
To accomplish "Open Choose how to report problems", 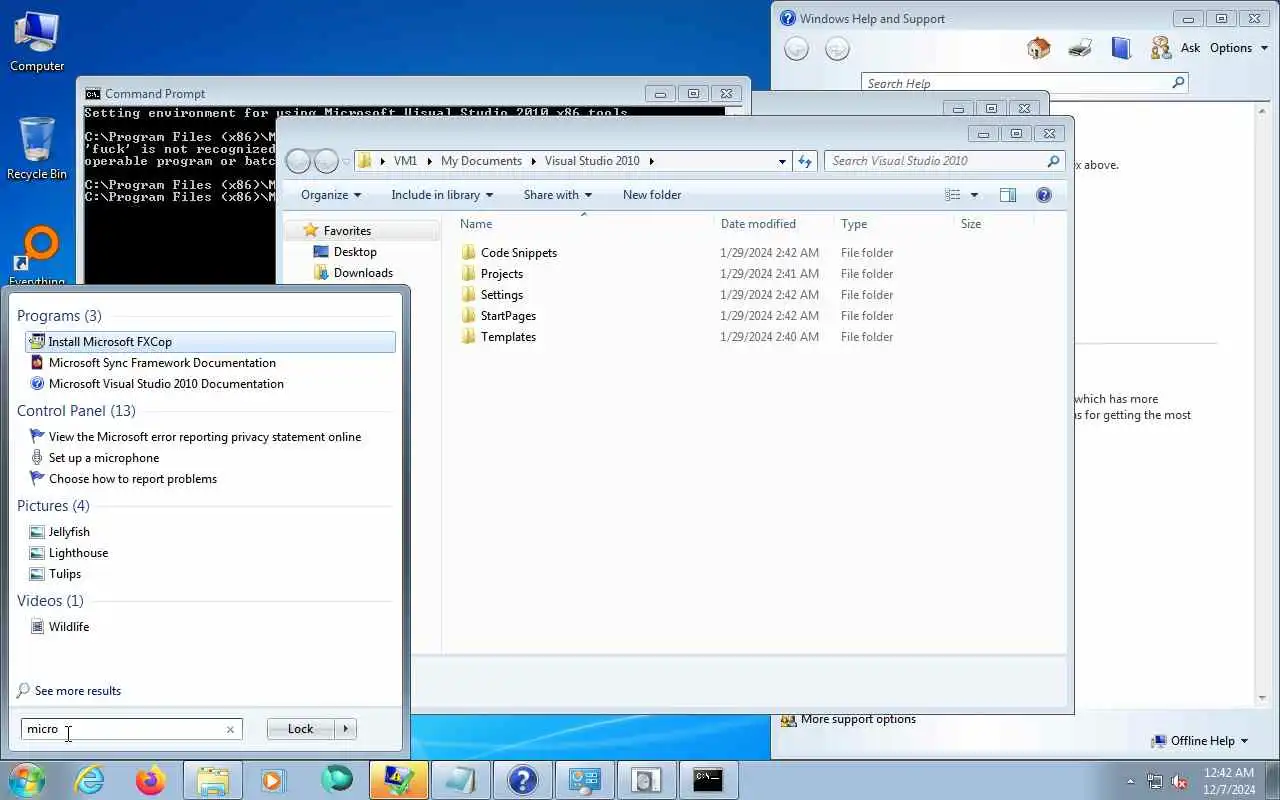I will pyautogui.click(x=133, y=479).
